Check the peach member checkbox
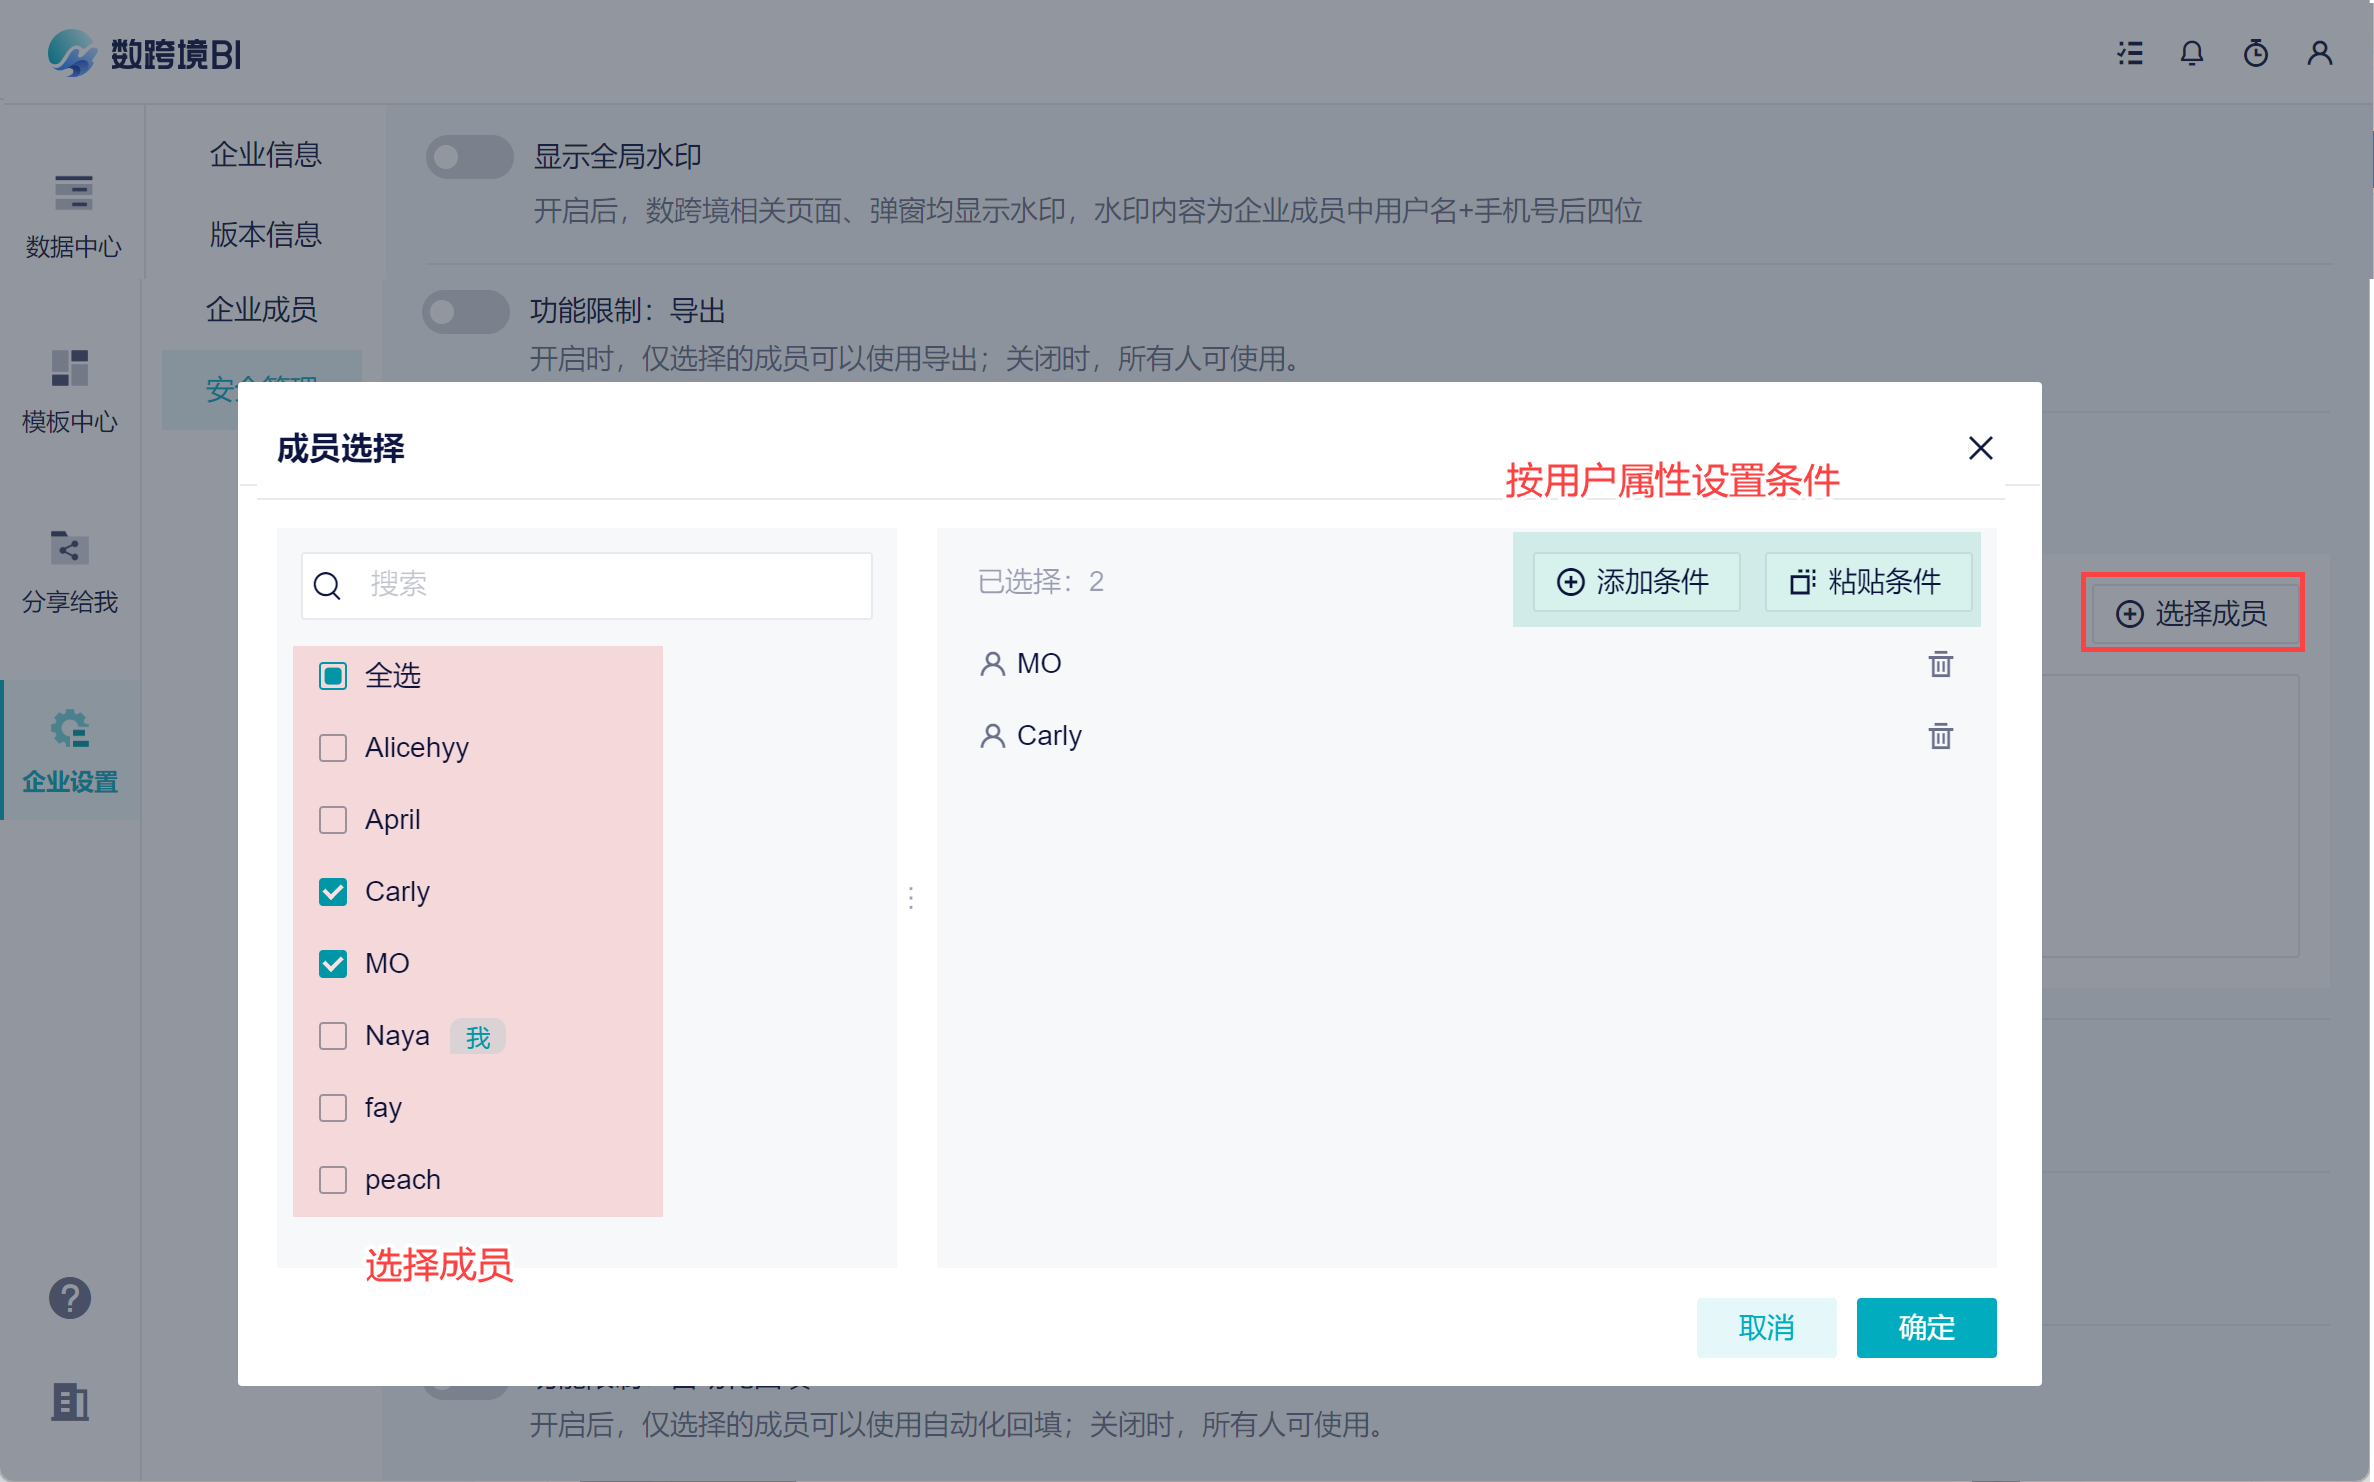Image resolution: width=2374 pixels, height=1482 pixels. (x=333, y=1180)
